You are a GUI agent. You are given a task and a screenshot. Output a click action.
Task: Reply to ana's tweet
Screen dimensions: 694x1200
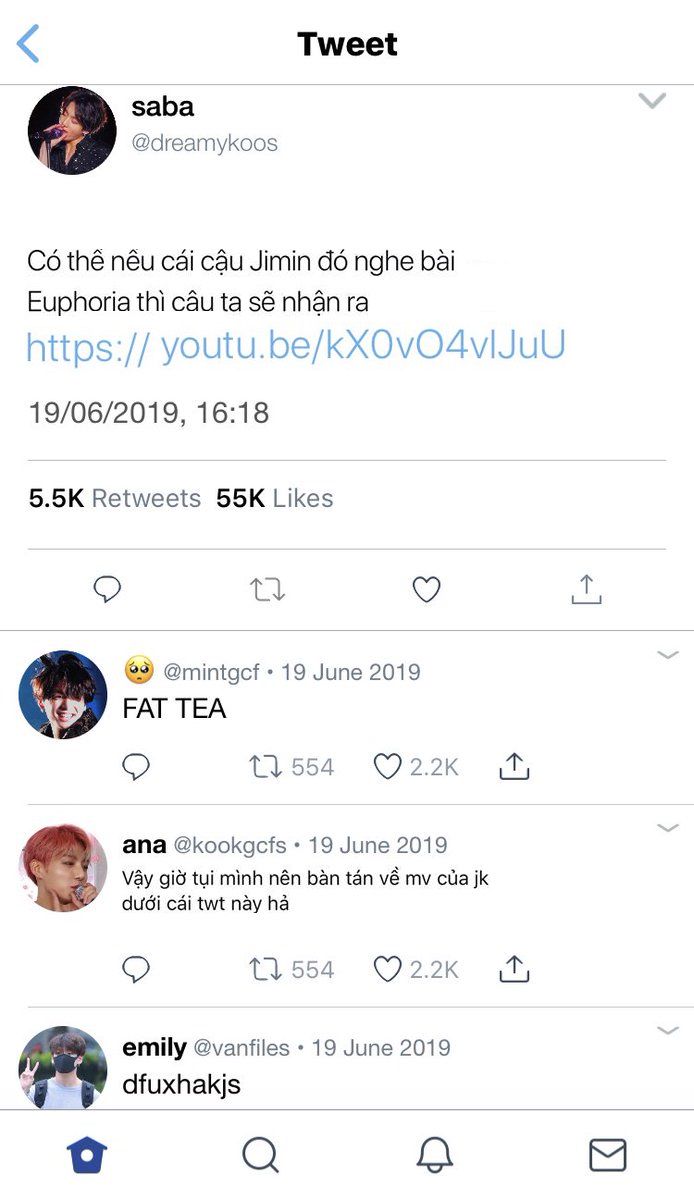pos(136,969)
